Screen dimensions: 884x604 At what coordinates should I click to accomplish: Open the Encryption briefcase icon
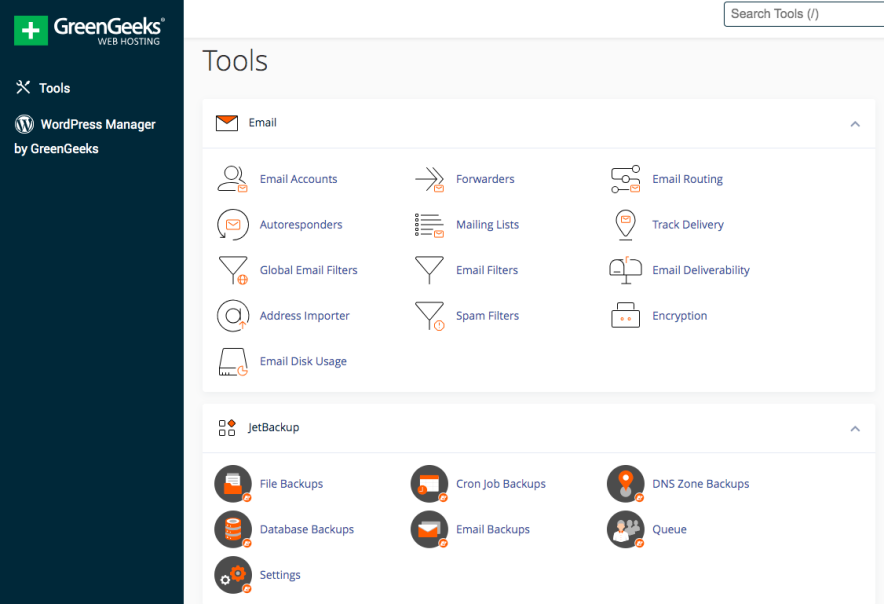click(625, 315)
